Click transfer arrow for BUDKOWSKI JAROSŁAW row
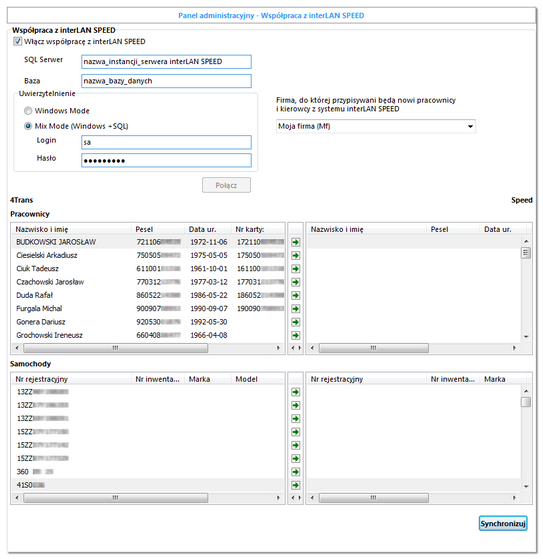543x559 pixels. pos(295,242)
